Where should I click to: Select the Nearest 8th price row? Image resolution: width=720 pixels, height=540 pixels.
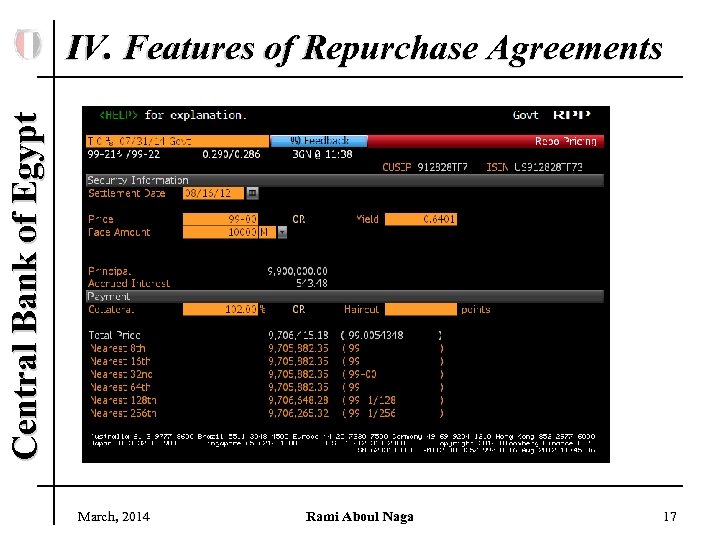[x=266, y=349]
